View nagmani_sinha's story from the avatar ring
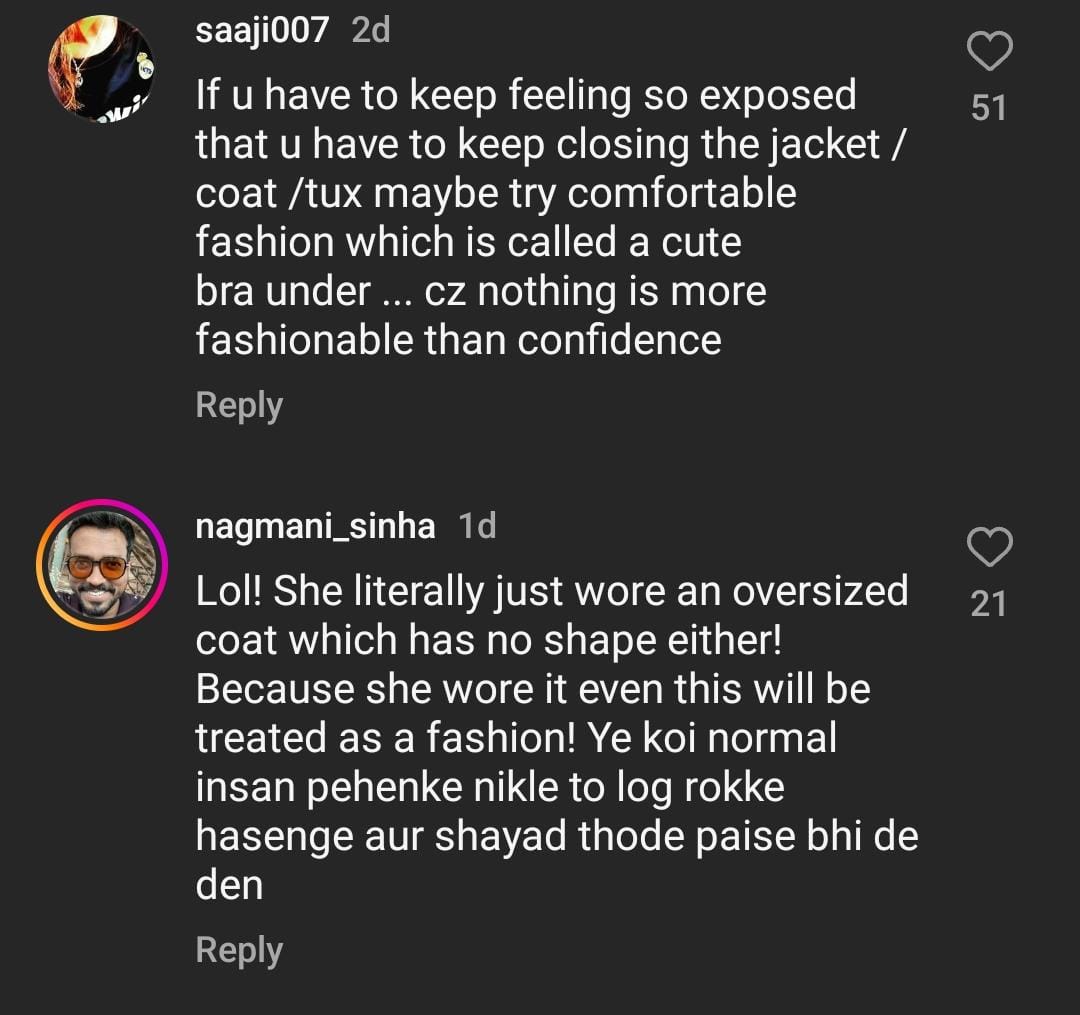 [101, 565]
